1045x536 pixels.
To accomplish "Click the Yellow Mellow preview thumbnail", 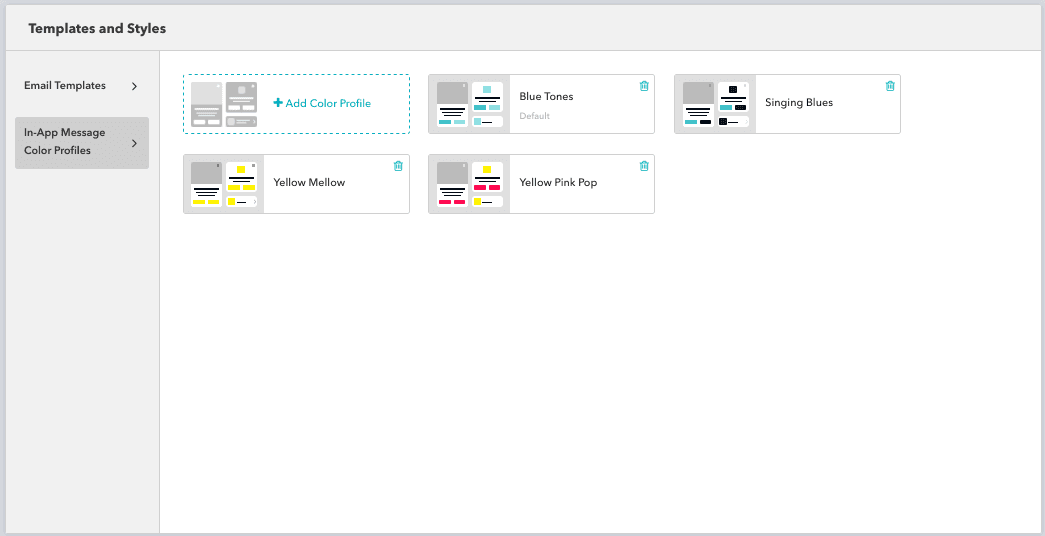I will pyautogui.click(x=223, y=184).
